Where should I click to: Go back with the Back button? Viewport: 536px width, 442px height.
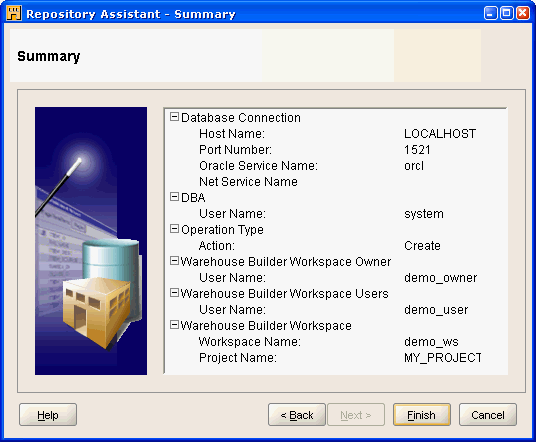click(297, 415)
